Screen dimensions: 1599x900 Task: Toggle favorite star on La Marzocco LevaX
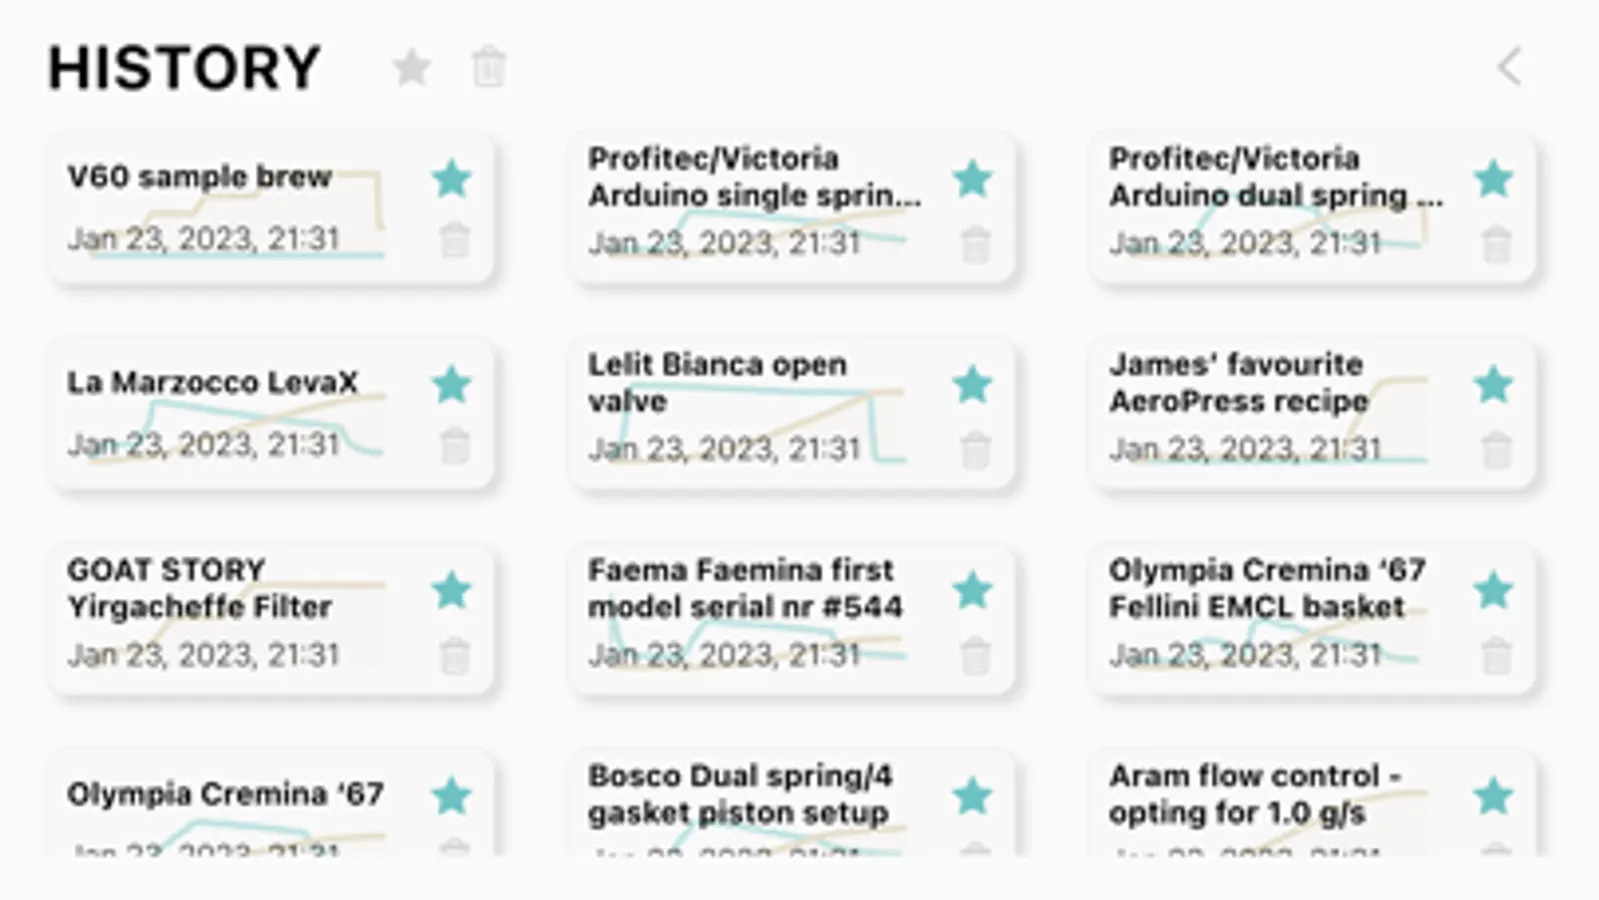coord(452,385)
